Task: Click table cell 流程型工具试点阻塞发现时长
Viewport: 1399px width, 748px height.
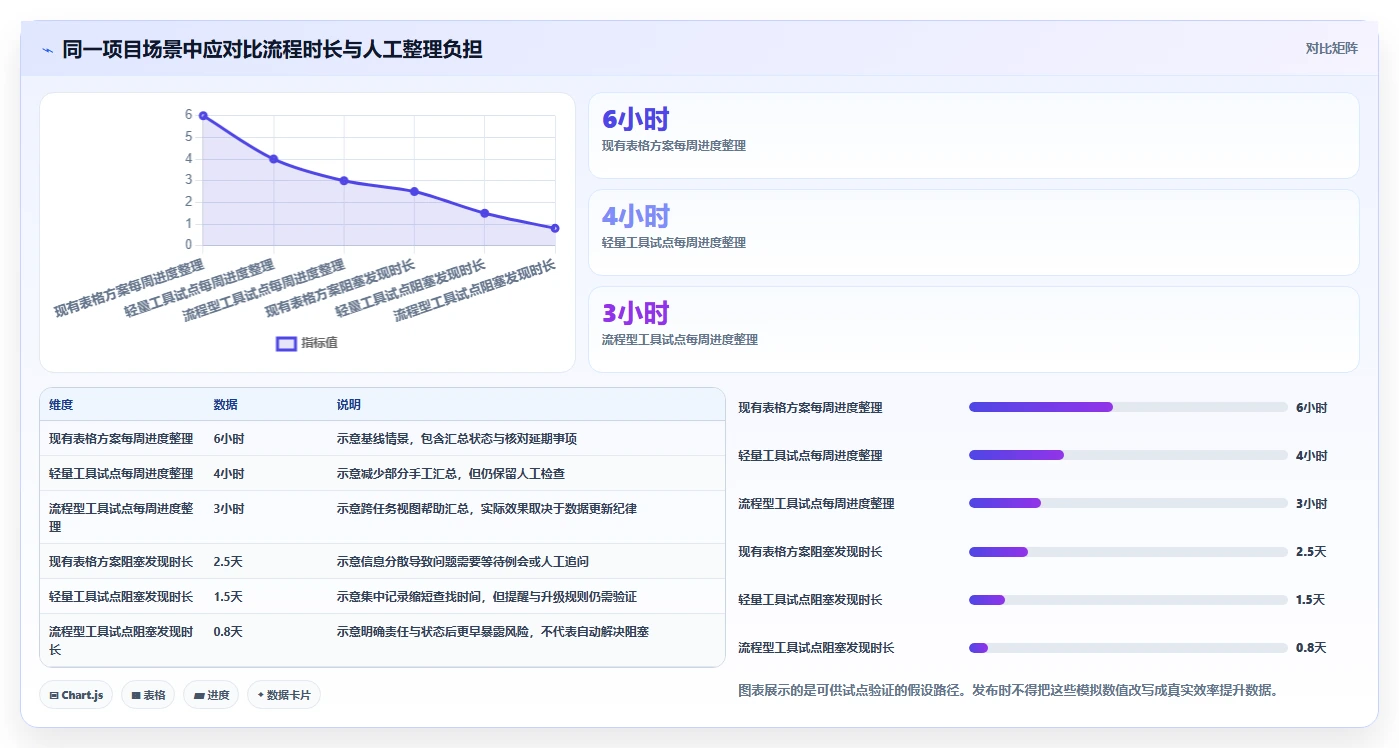Action: [121, 640]
